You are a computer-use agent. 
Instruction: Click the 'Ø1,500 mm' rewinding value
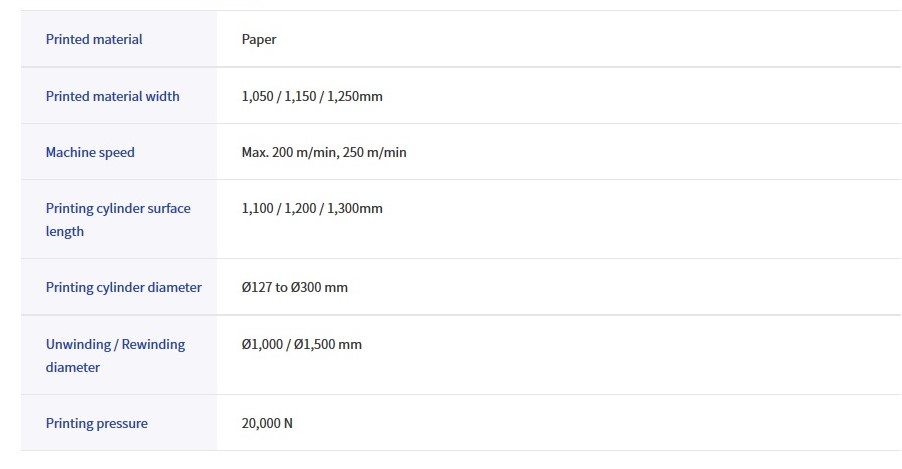tap(328, 344)
